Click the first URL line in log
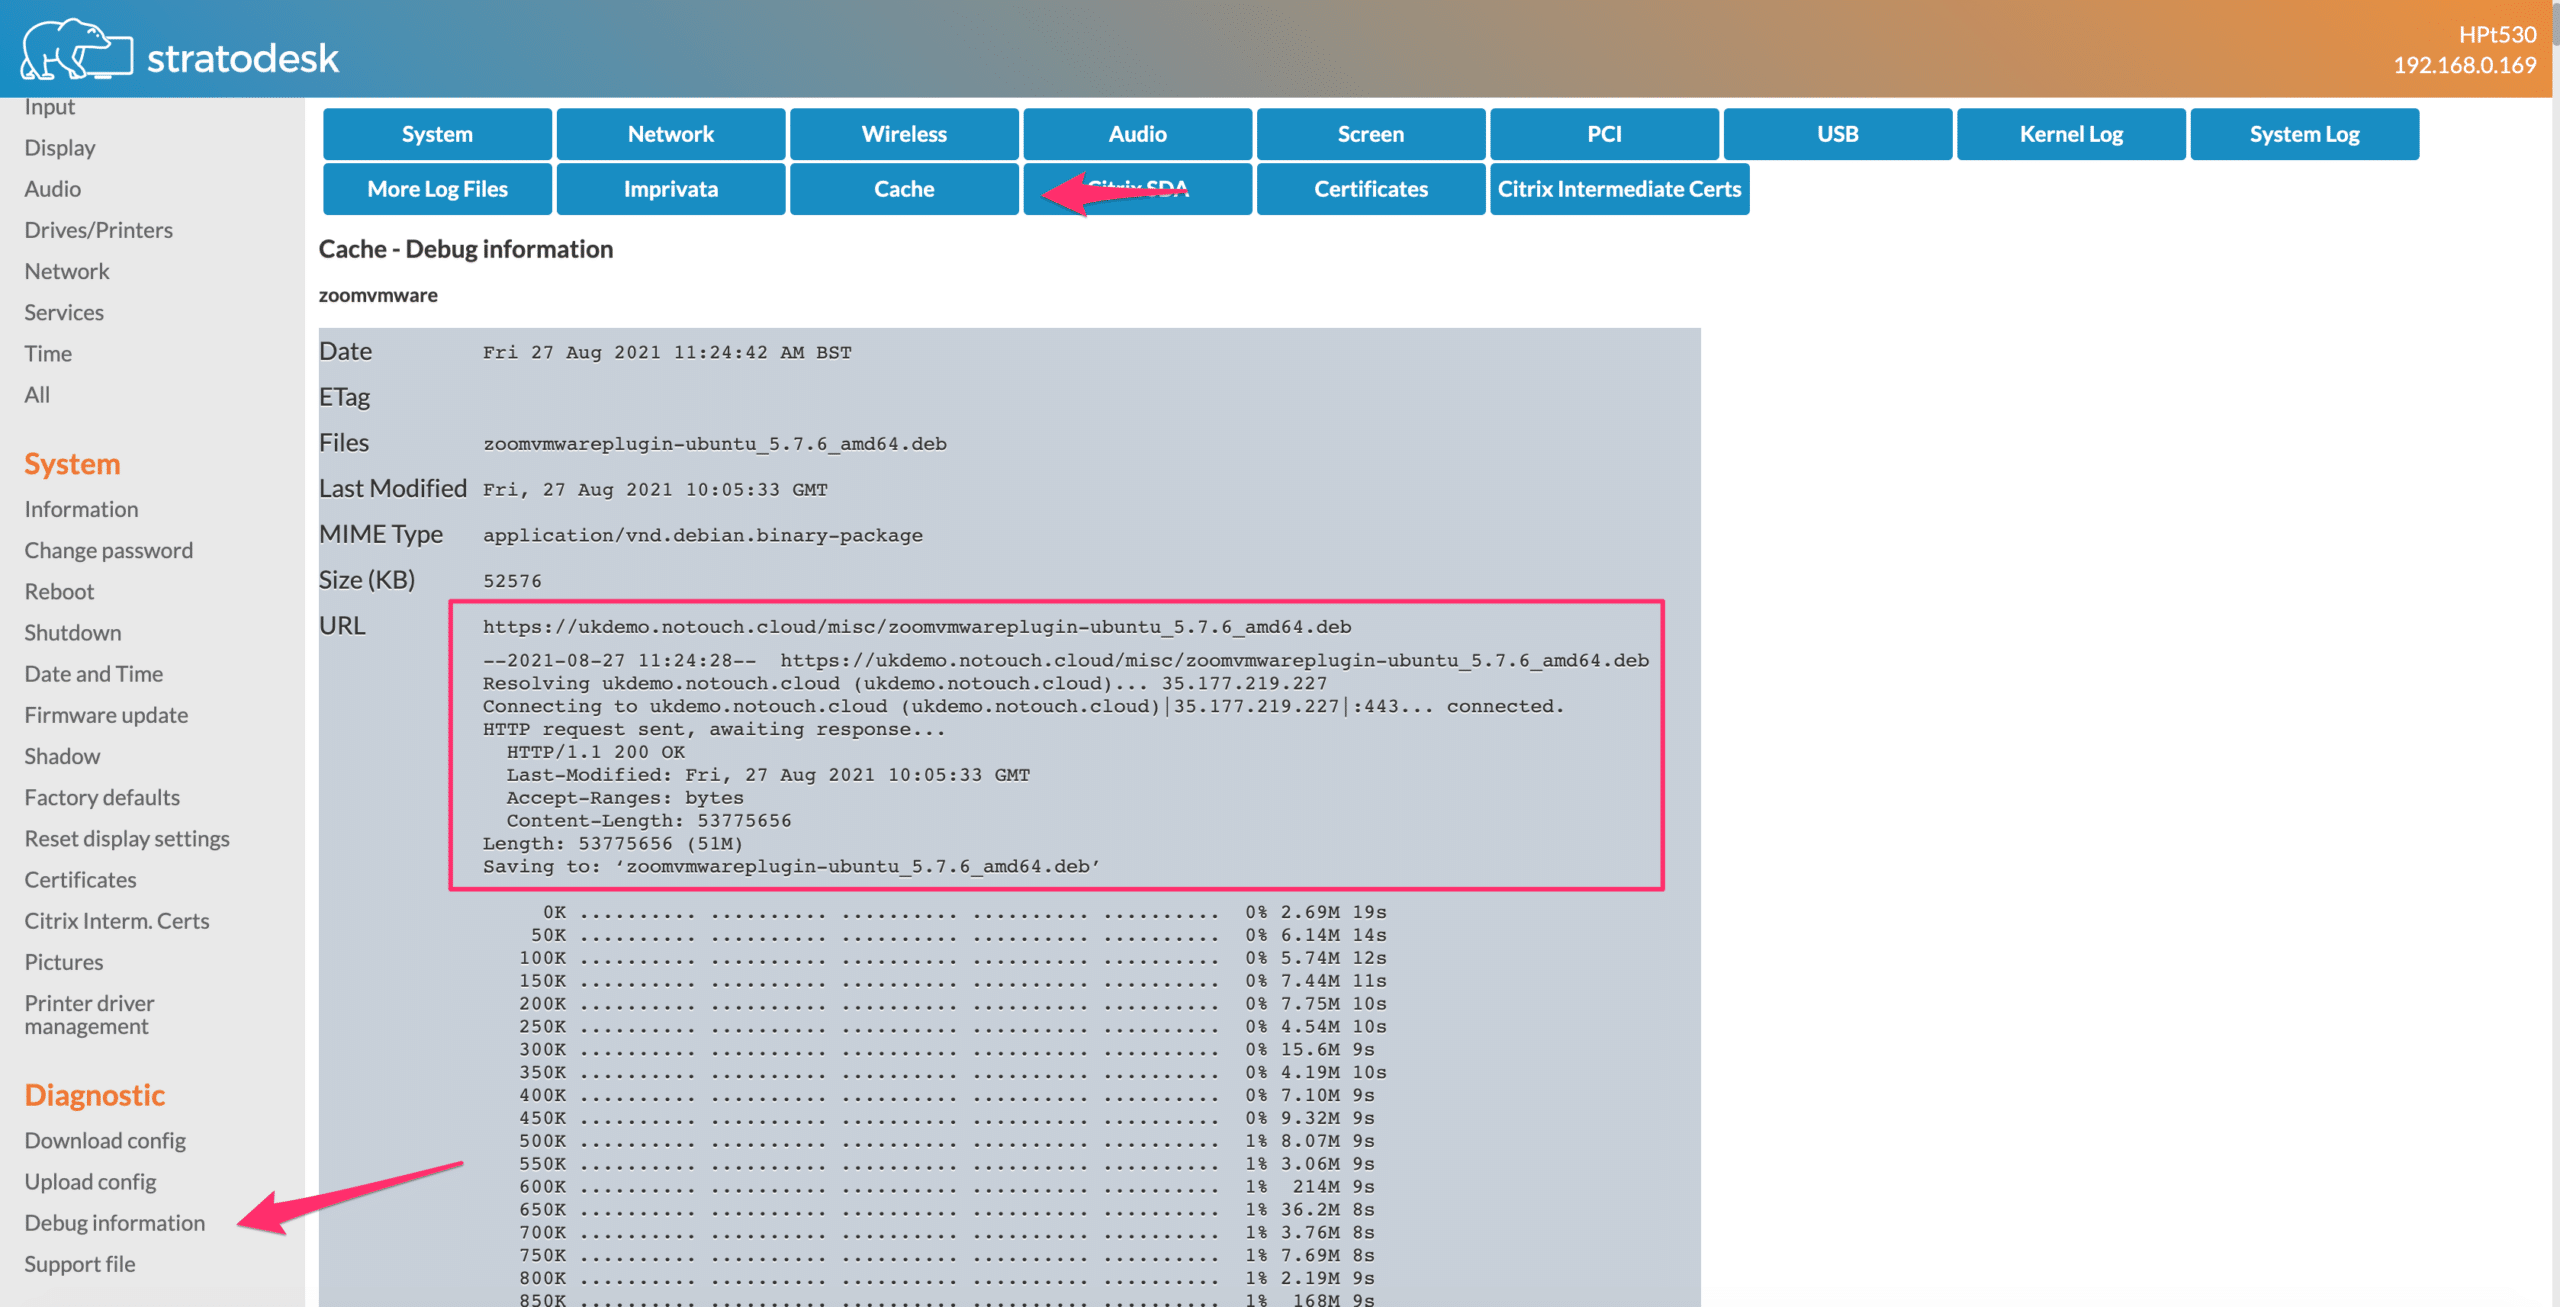The width and height of the screenshot is (2560, 1307). 917,627
